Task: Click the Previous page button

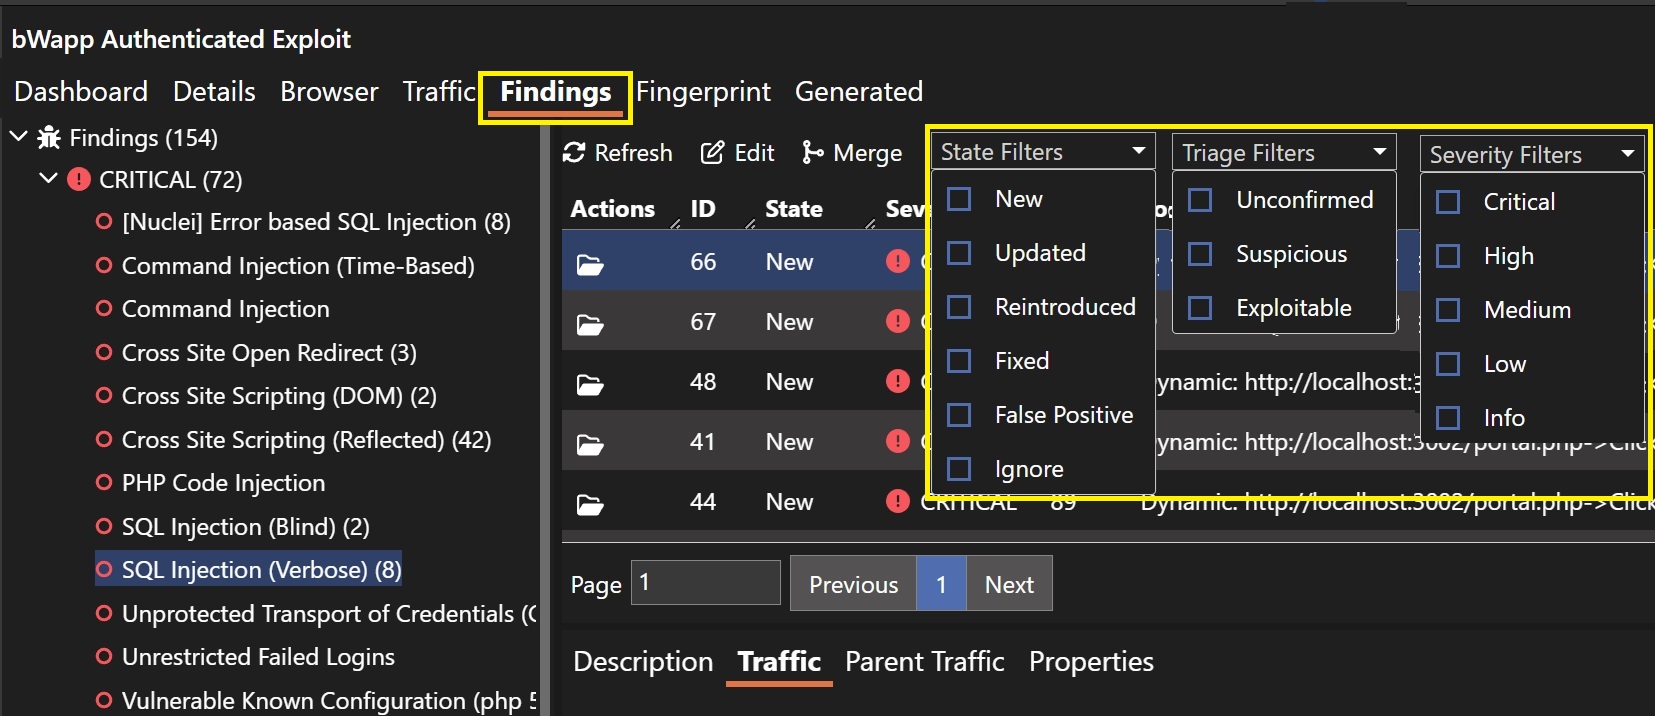Action: click(853, 584)
